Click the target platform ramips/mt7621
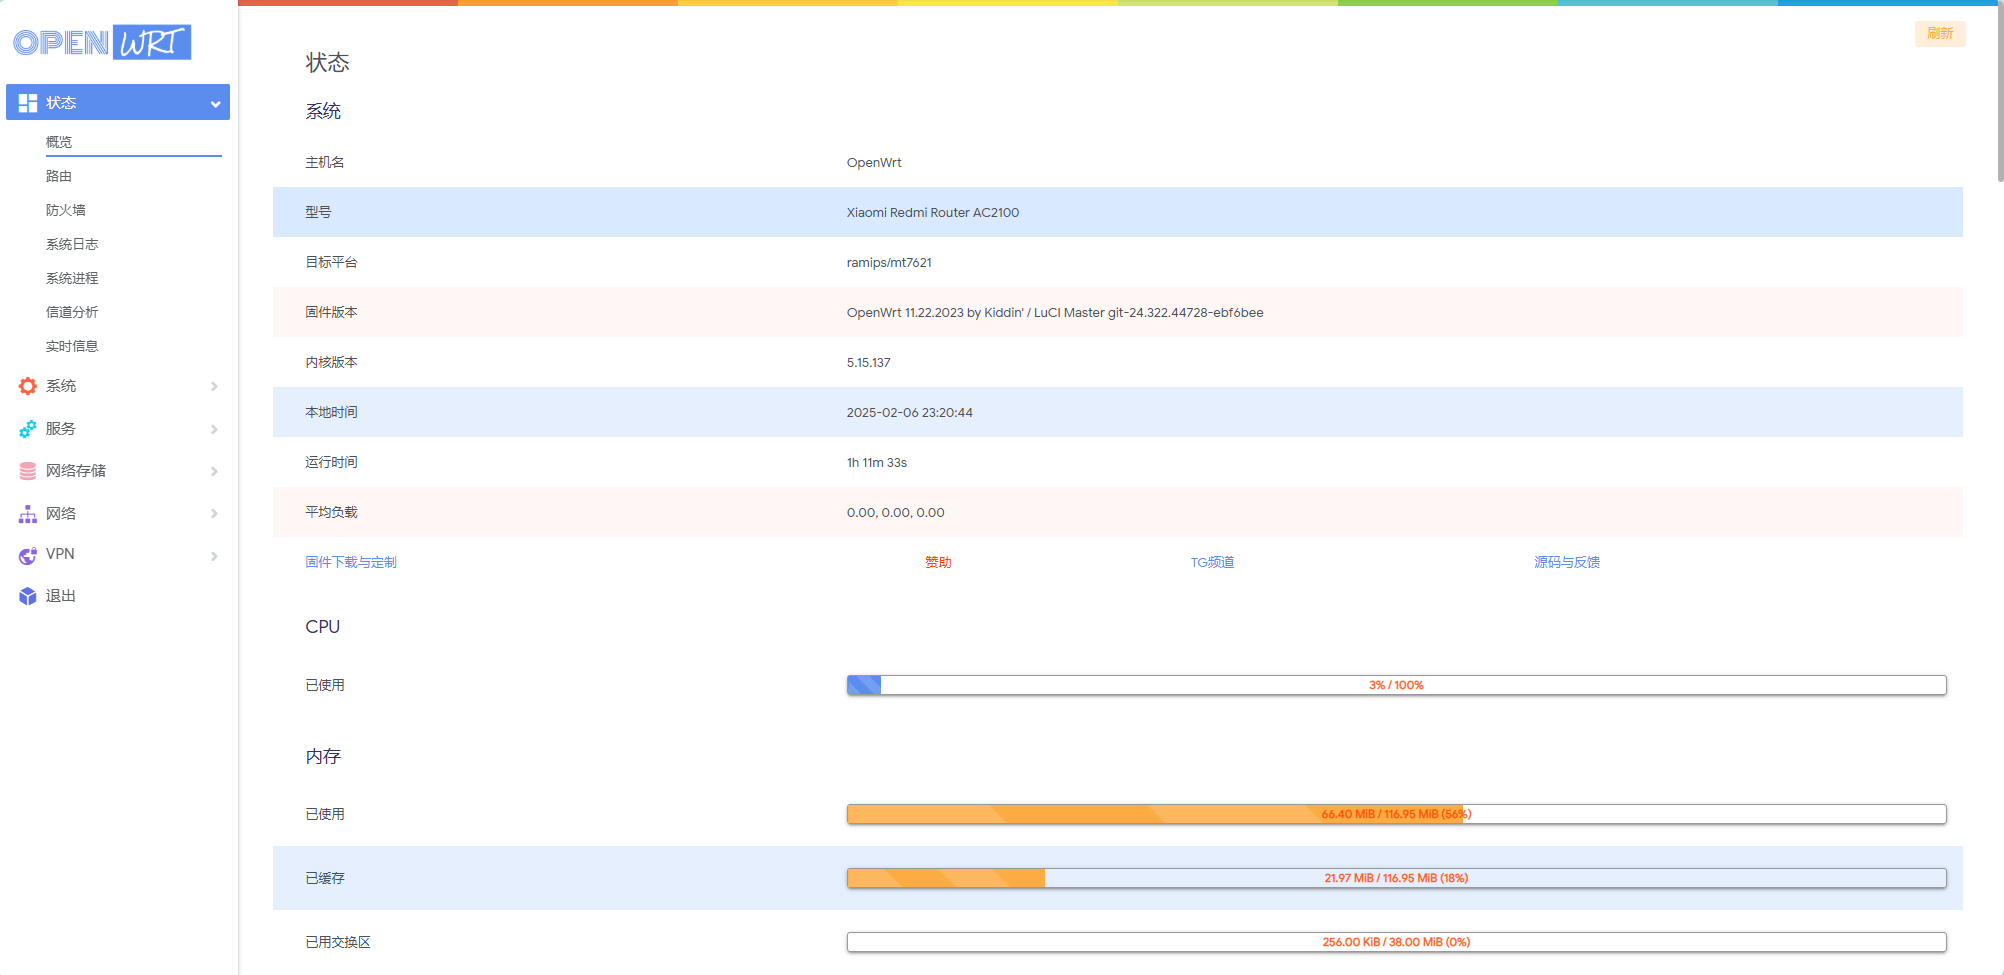2004x975 pixels. [889, 263]
